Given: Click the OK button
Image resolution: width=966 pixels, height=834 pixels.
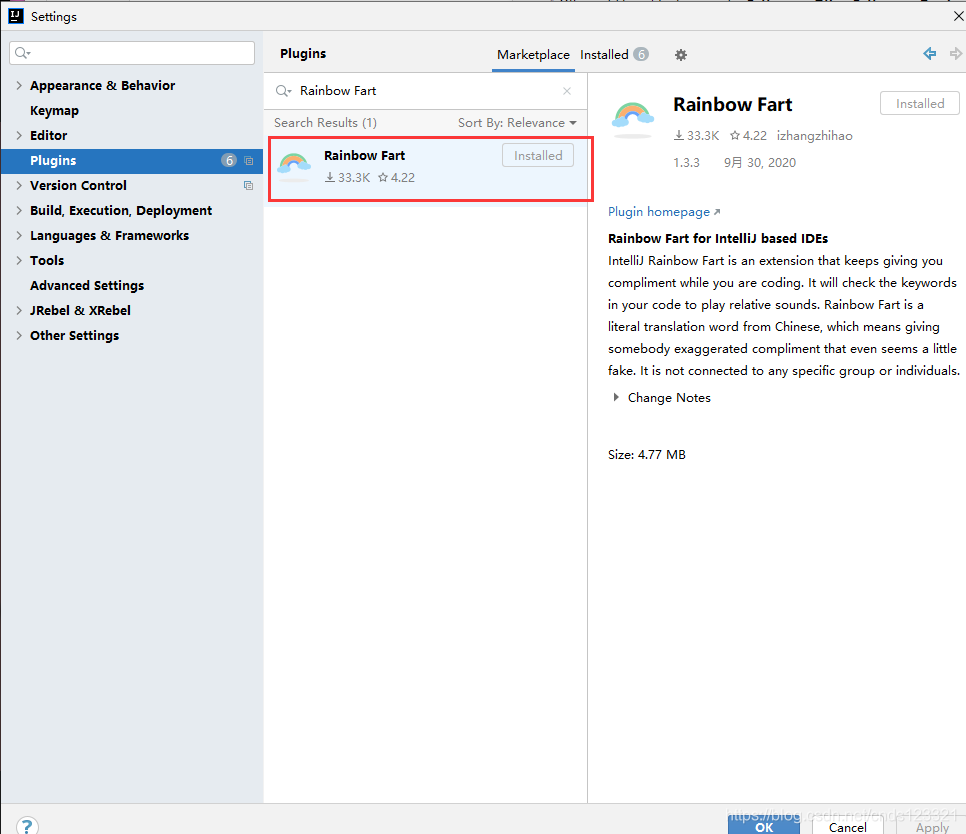Looking at the screenshot, I should tap(764, 825).
